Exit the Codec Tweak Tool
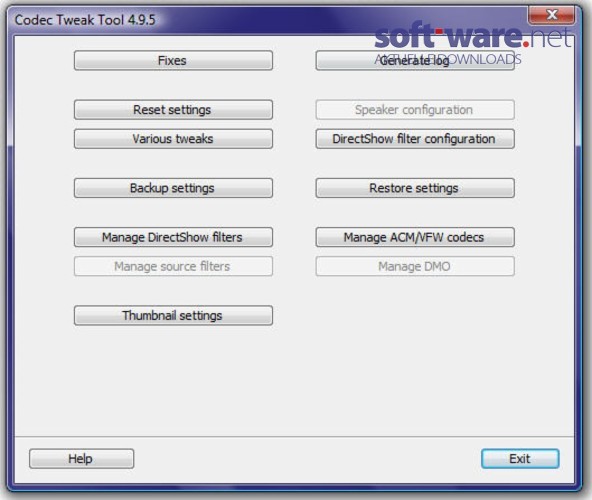 (520, 458)
